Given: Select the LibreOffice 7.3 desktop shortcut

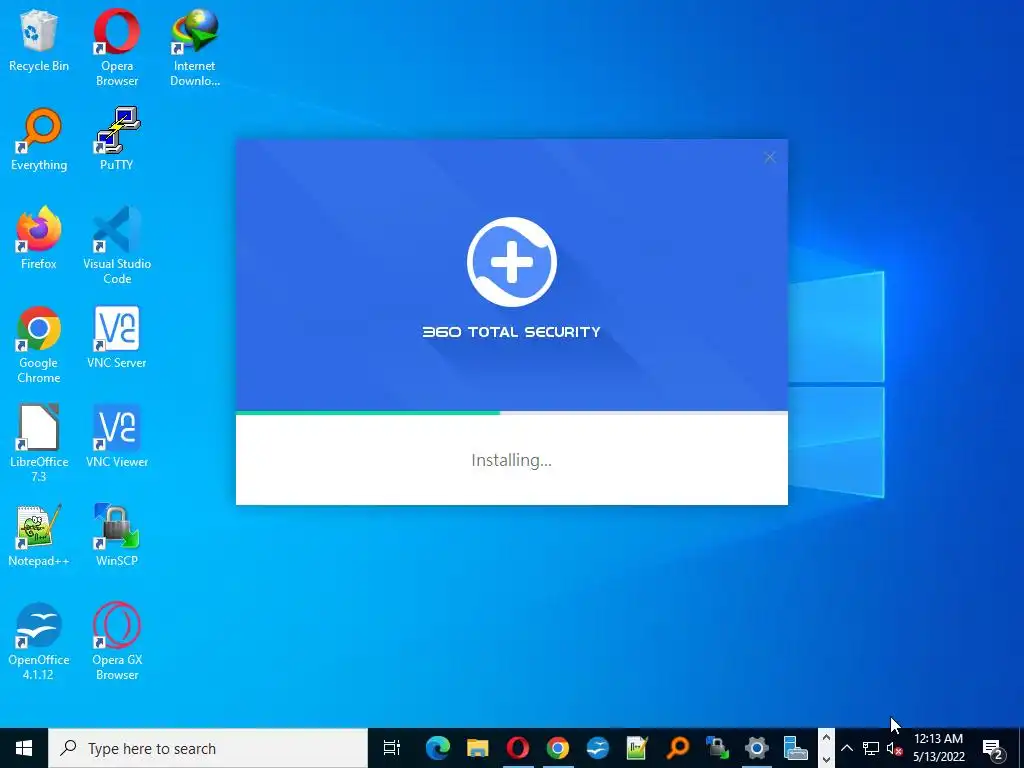Looking at the screenshot, I should pyautogui.click(x=39, y=443).
